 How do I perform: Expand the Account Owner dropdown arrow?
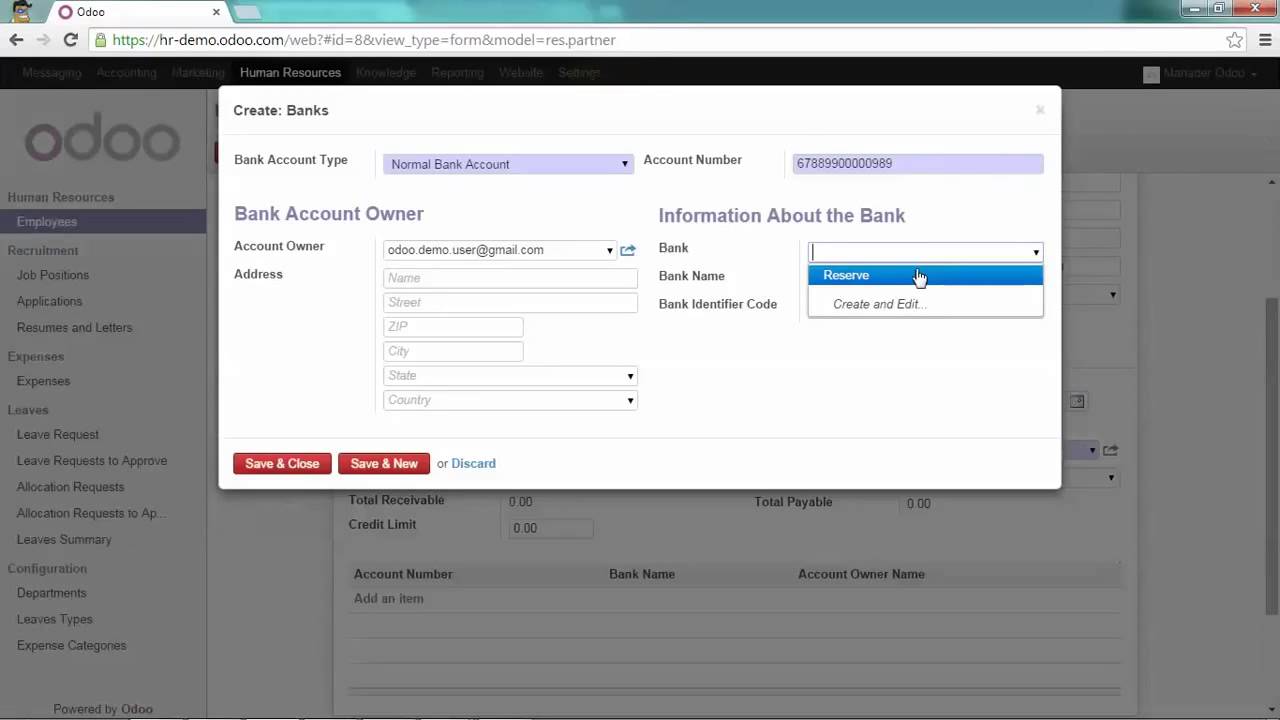coord(609,251)
